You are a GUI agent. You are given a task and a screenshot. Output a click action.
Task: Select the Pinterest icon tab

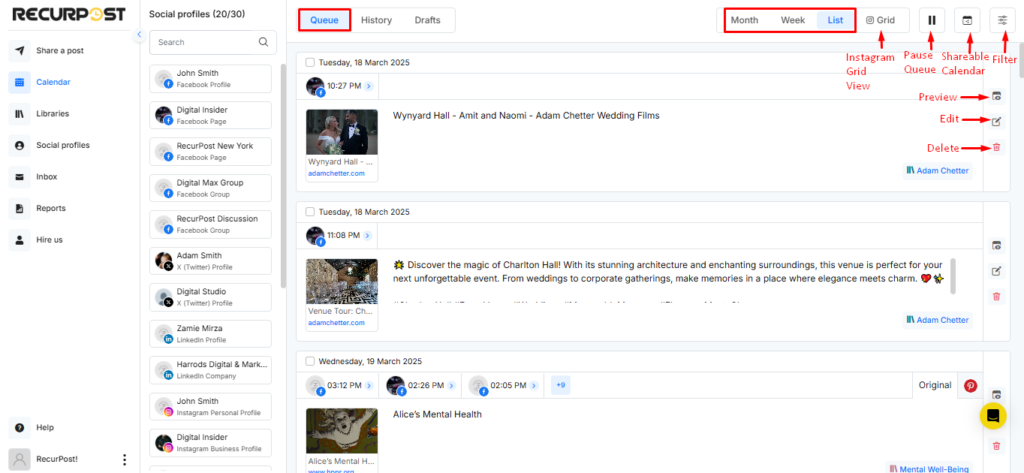(970, 385)
